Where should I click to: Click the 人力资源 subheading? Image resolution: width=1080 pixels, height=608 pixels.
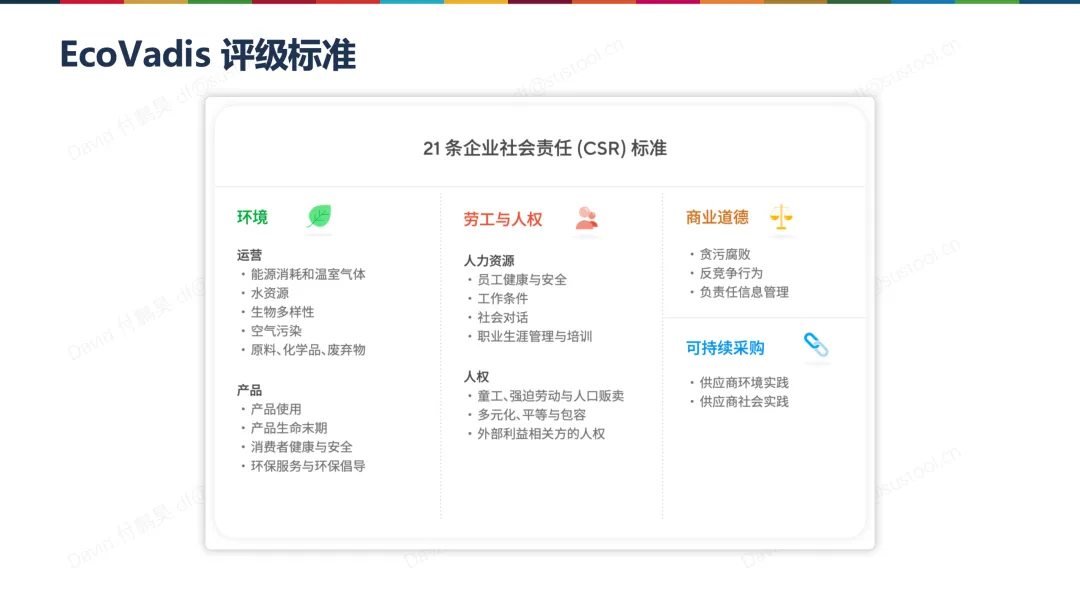coord(489,261)
